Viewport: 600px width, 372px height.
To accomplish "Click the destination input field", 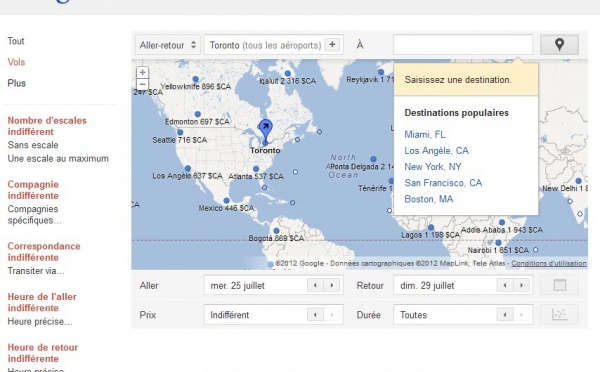I will tap(463, 45).
